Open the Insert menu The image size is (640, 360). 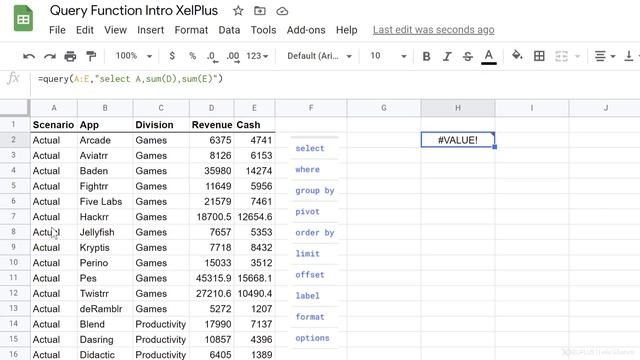click(150, 30)
